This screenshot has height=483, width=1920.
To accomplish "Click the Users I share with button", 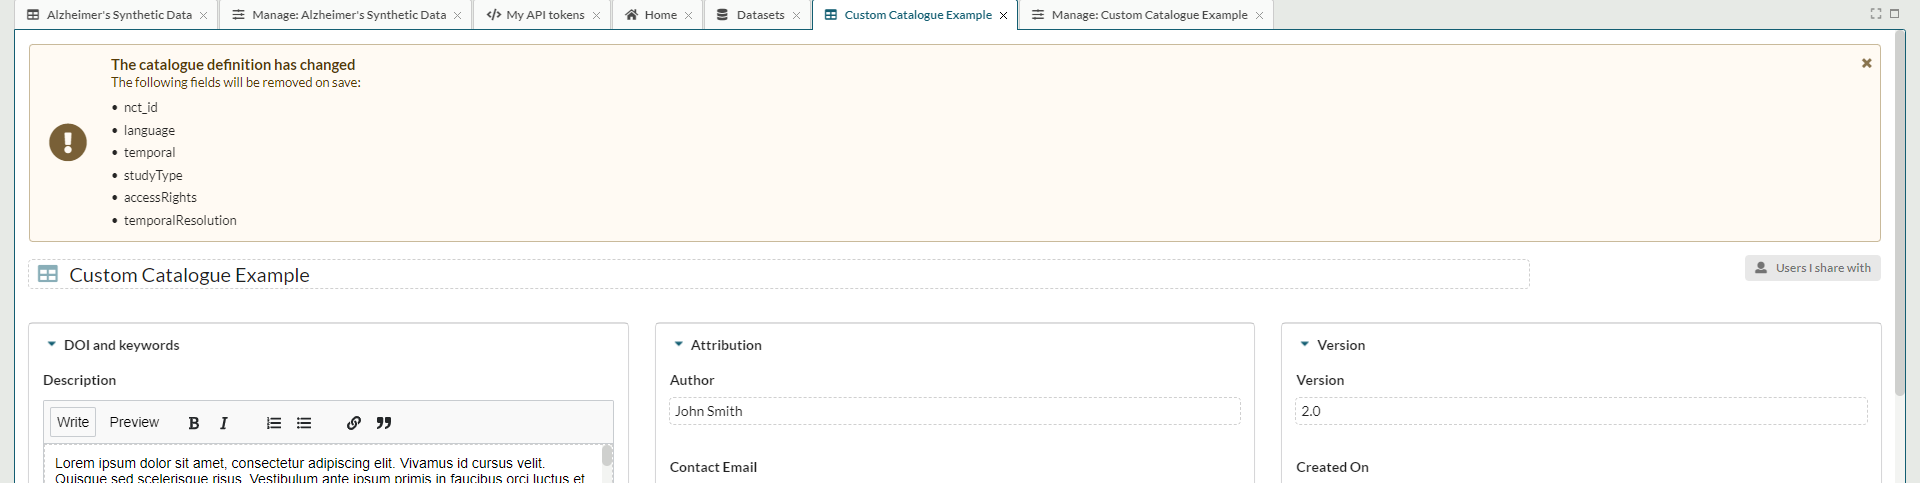I will point(1812,268).
